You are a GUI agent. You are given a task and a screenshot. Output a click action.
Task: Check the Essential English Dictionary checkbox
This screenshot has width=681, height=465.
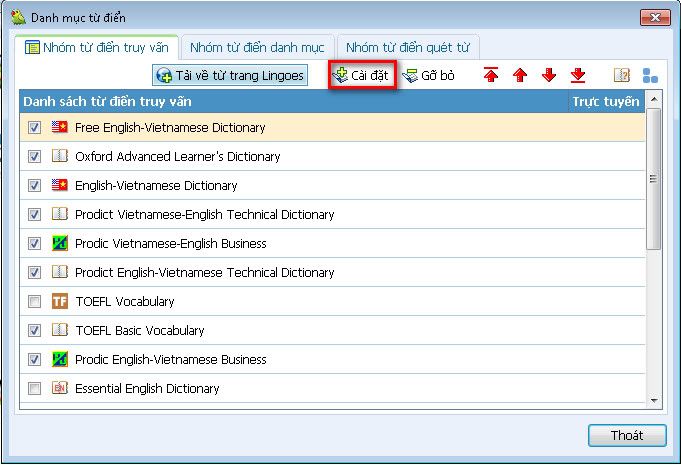tap(35, 388)
